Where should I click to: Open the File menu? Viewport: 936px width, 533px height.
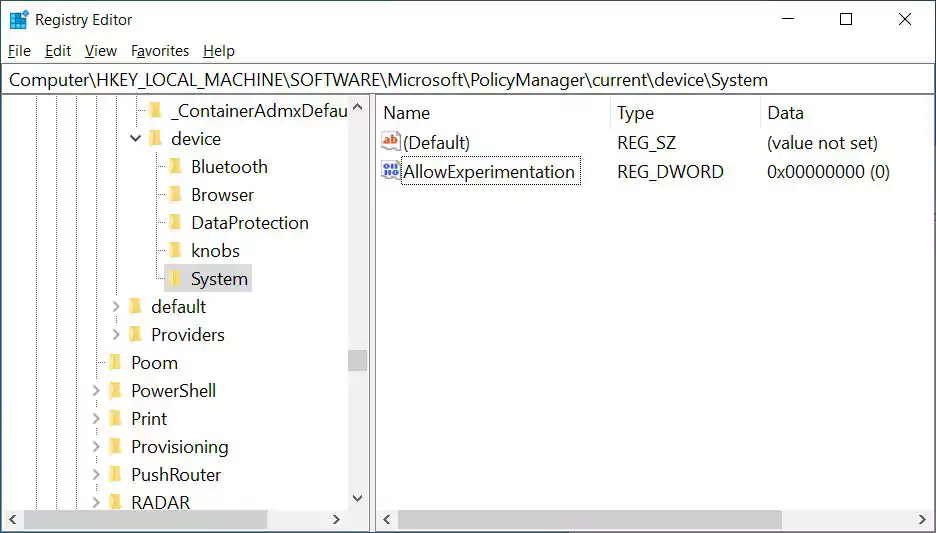19,51
